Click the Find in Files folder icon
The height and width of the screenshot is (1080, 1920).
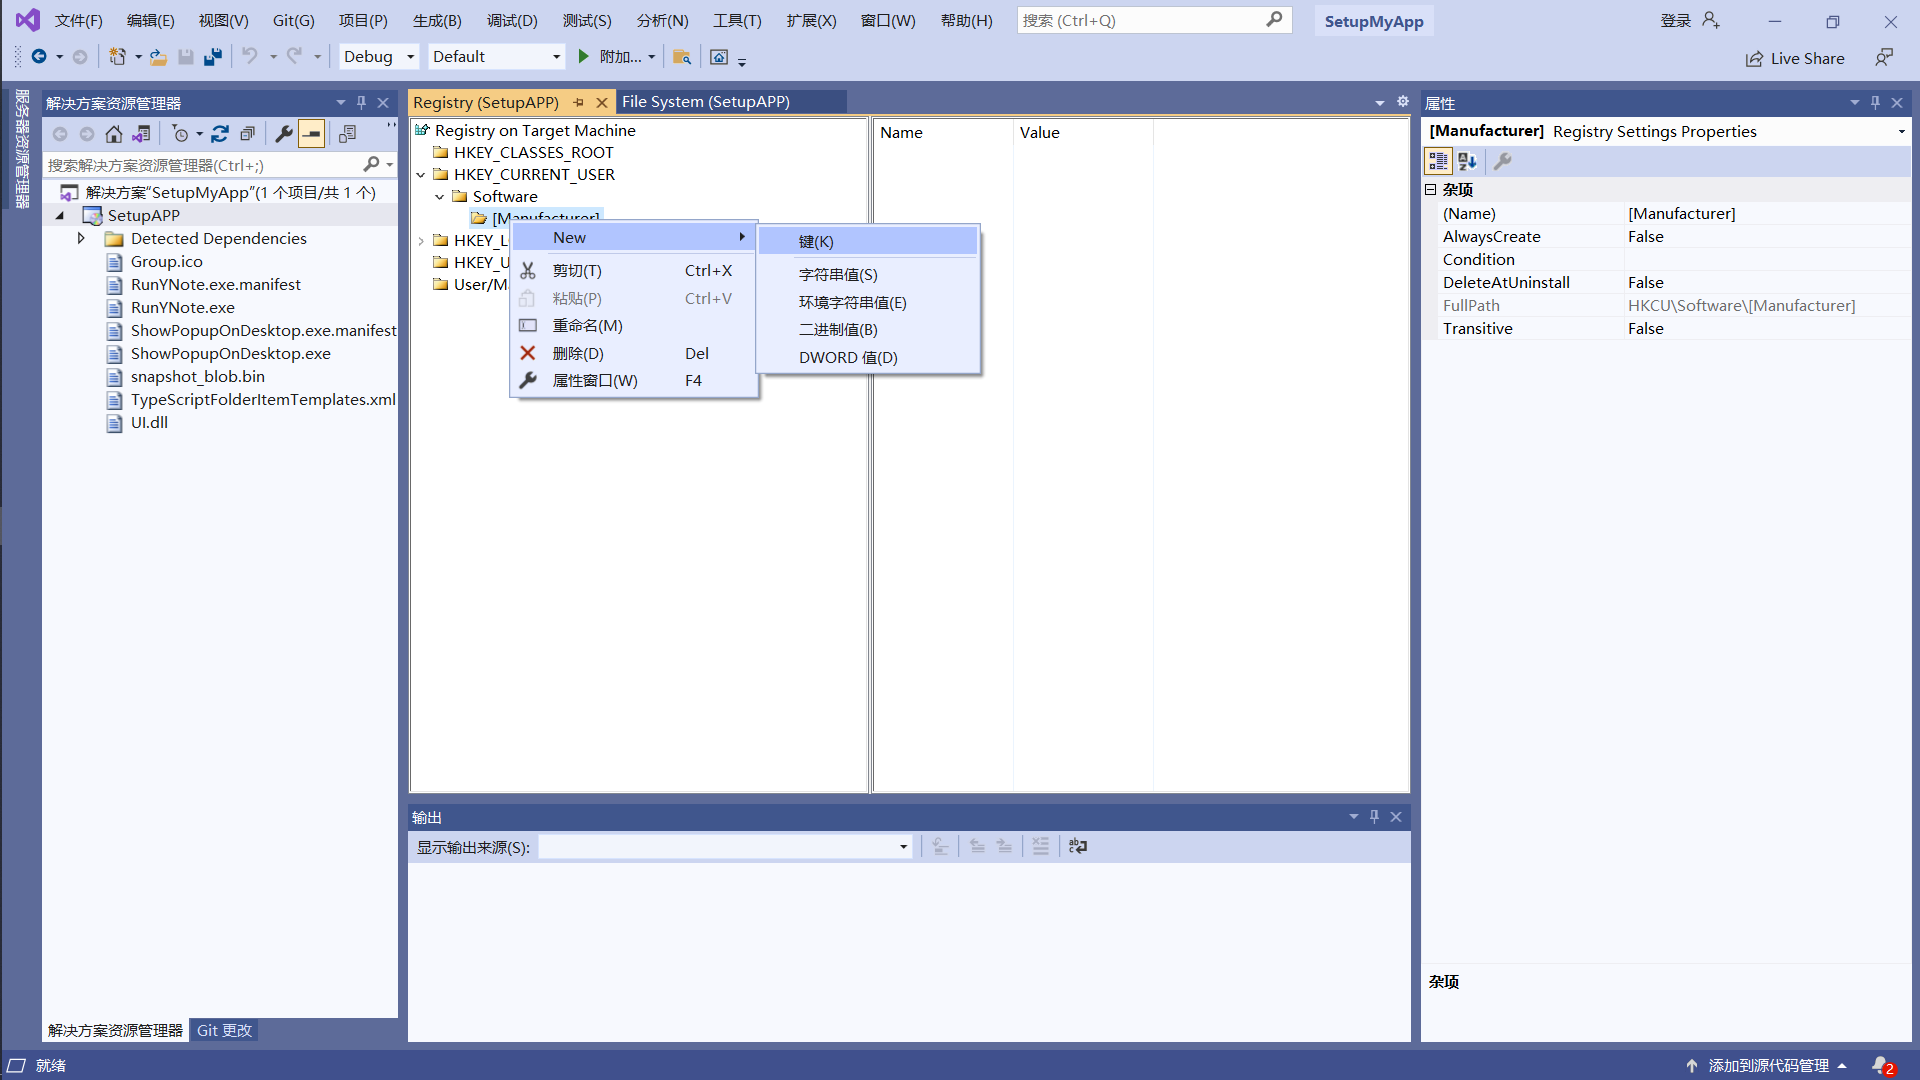coord(682,57)
